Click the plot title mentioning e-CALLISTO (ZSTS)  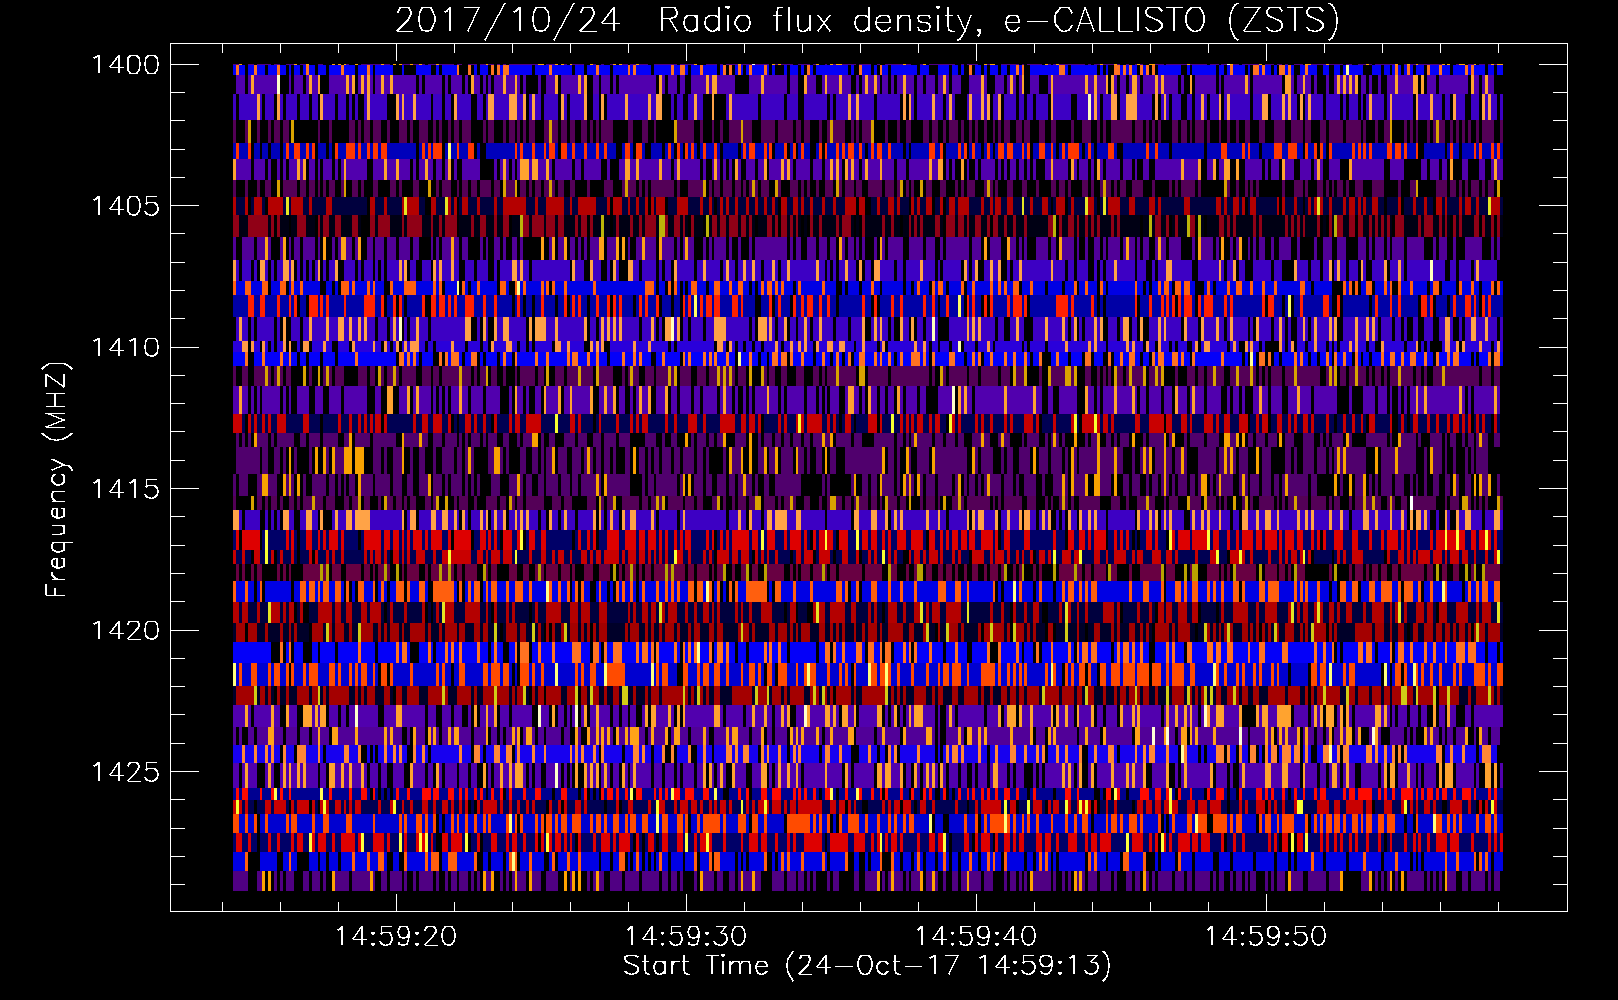click(x=867, y=20)
